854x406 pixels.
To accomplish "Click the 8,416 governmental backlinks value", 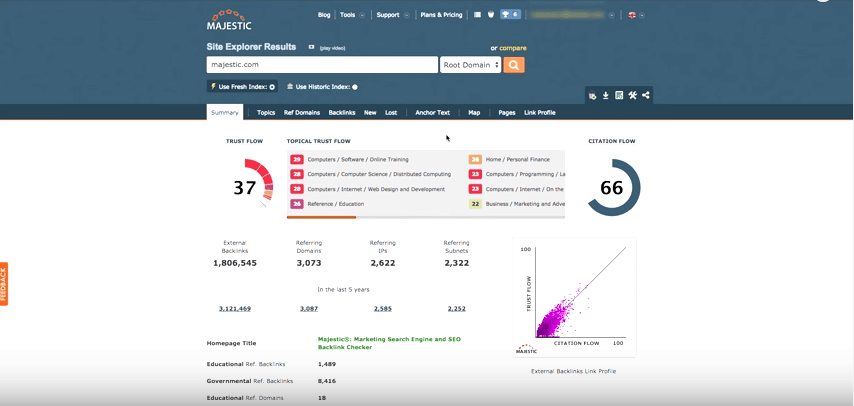I will point(327,381).
